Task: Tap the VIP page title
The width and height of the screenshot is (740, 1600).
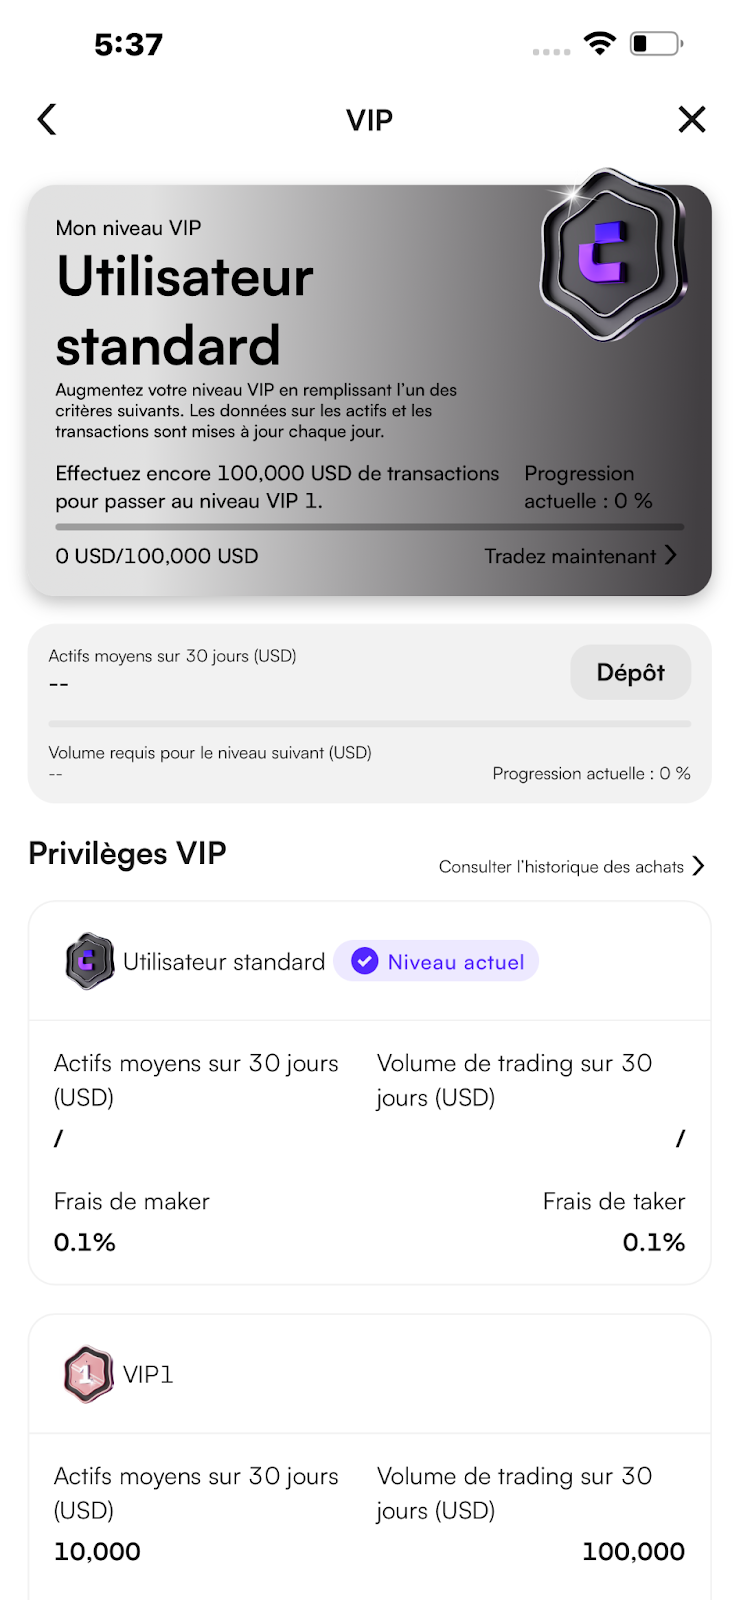Action: click(370, 120)
